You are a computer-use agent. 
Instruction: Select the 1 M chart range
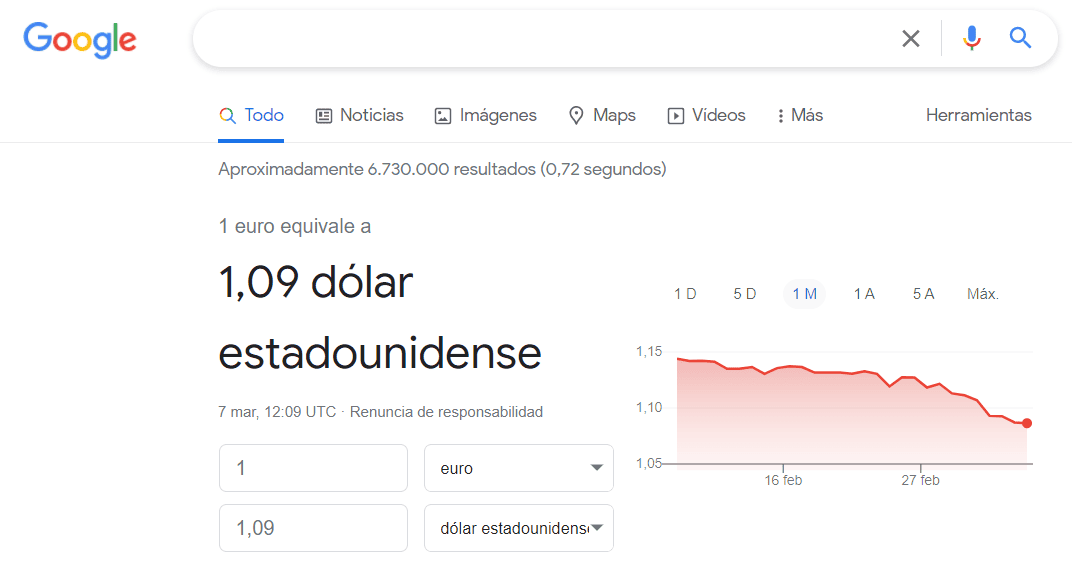click(805, 294)
